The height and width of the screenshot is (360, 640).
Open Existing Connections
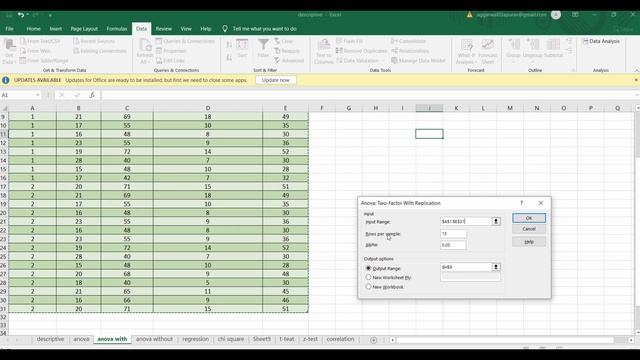pos(100,51)
